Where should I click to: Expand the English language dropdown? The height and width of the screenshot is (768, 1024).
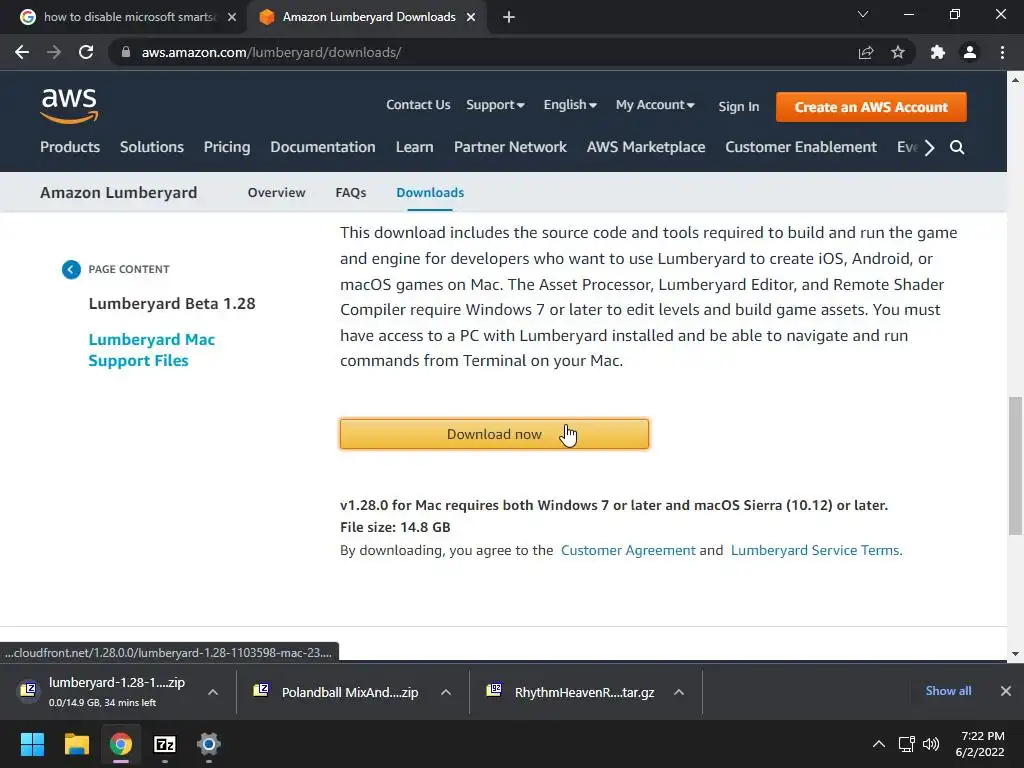[570, 105]
